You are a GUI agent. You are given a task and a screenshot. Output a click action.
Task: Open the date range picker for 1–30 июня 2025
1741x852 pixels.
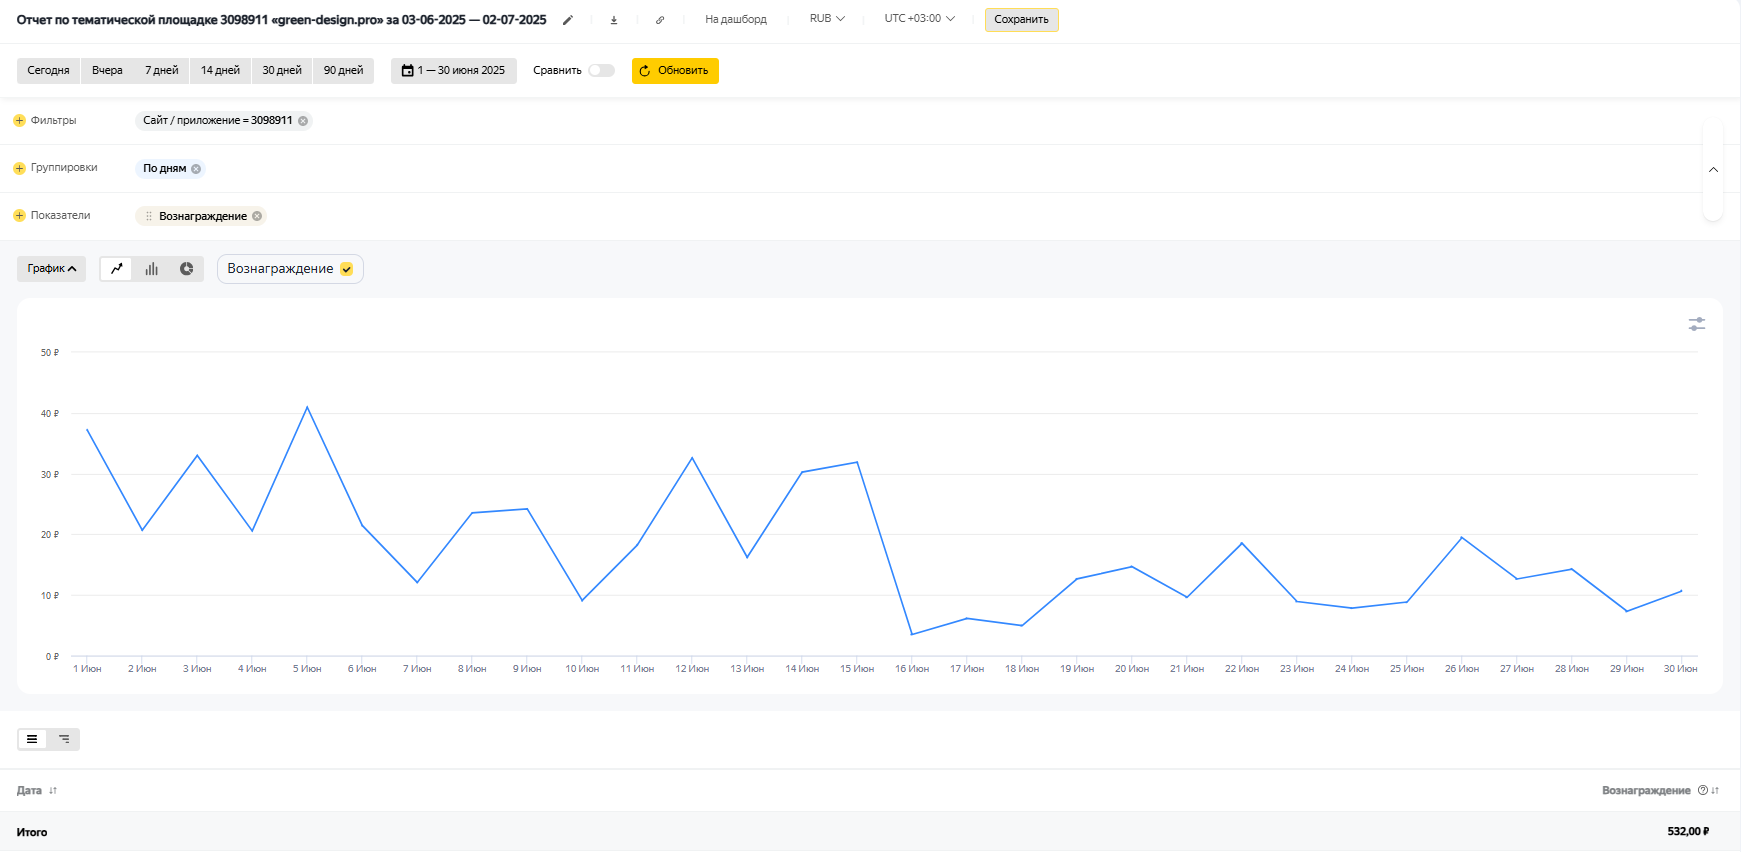[x=454, y=71]
